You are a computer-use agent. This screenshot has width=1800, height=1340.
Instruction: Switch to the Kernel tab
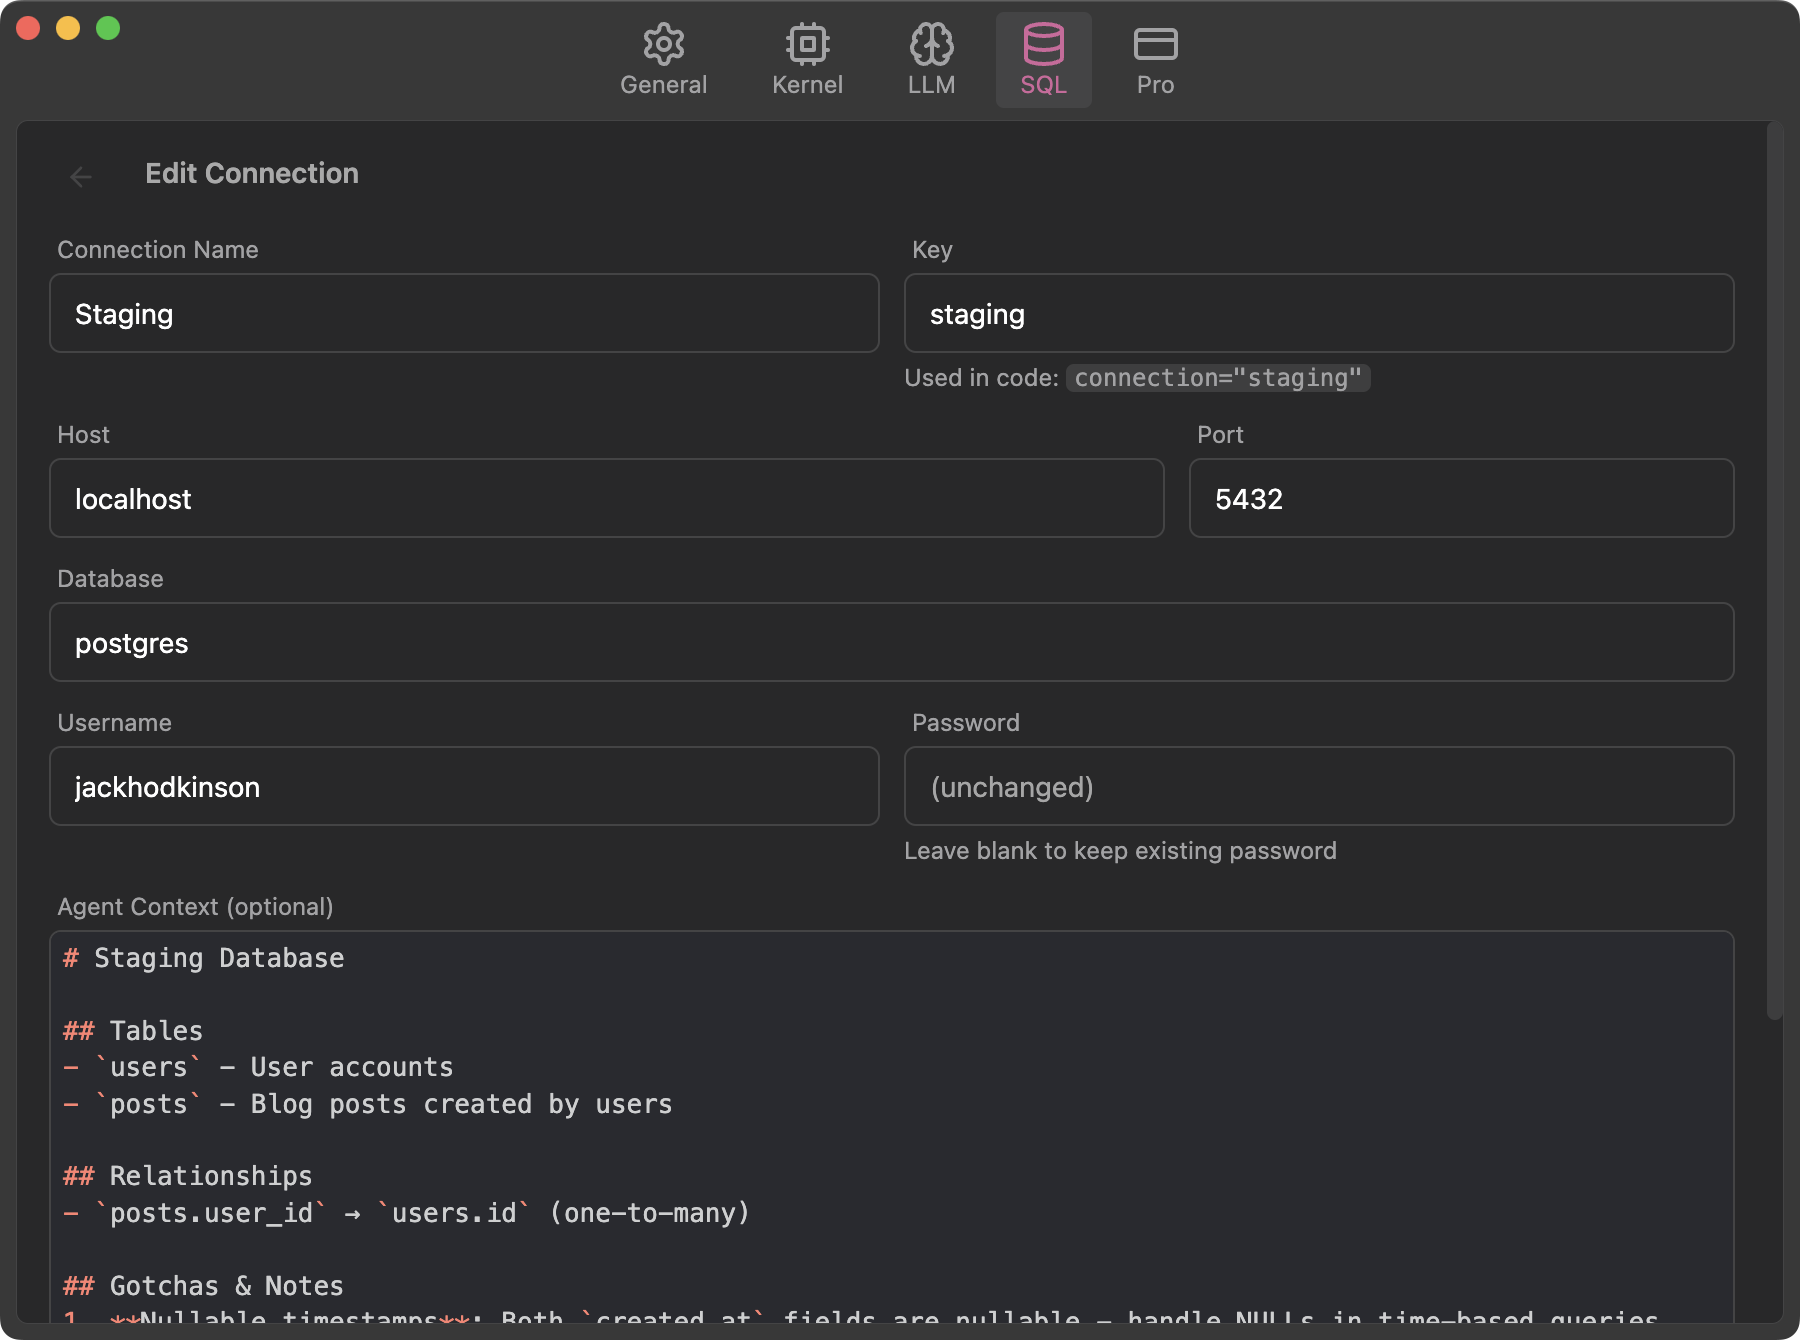click(x=807, y=60)
